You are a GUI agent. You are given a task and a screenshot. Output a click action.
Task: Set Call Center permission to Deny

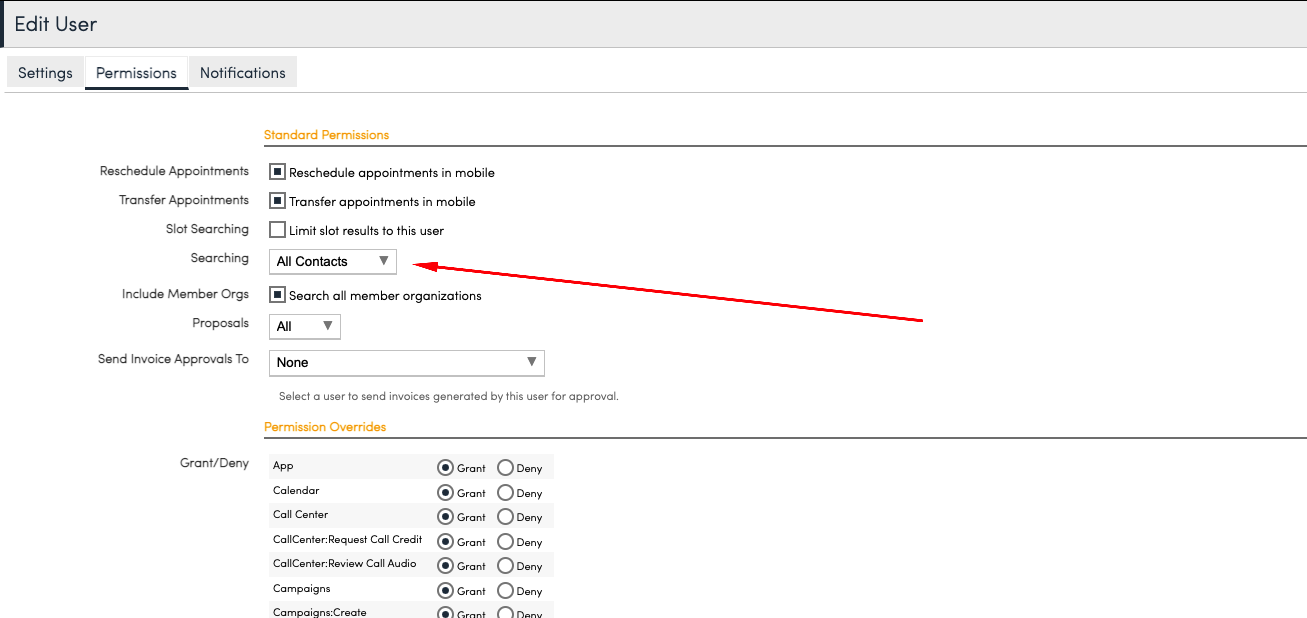point(505,517)
